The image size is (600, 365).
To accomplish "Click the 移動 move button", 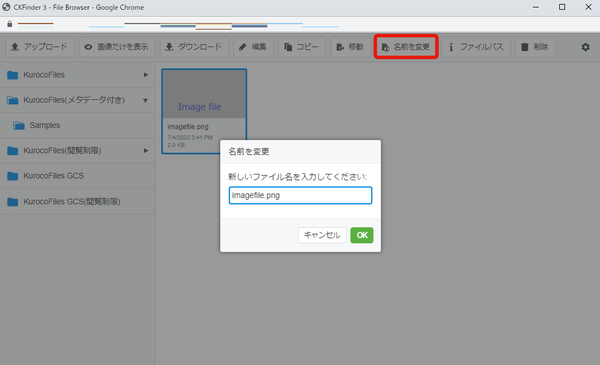I will [351, 47].
